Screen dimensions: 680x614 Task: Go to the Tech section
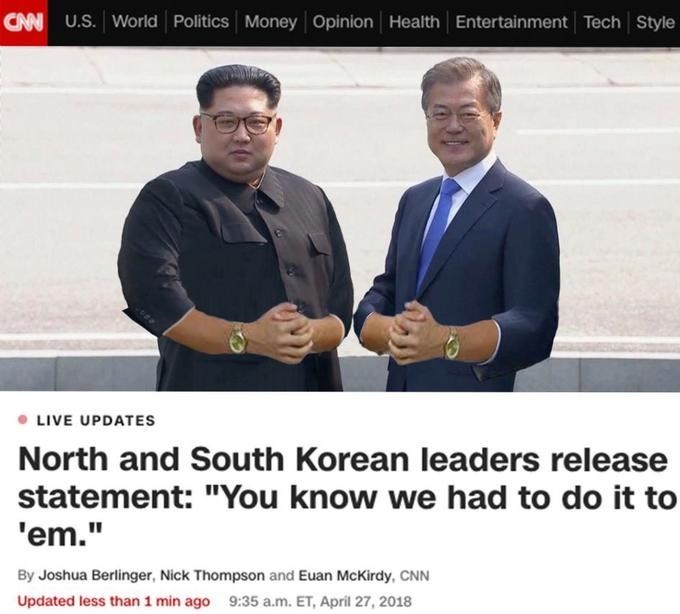pos(602,22)
